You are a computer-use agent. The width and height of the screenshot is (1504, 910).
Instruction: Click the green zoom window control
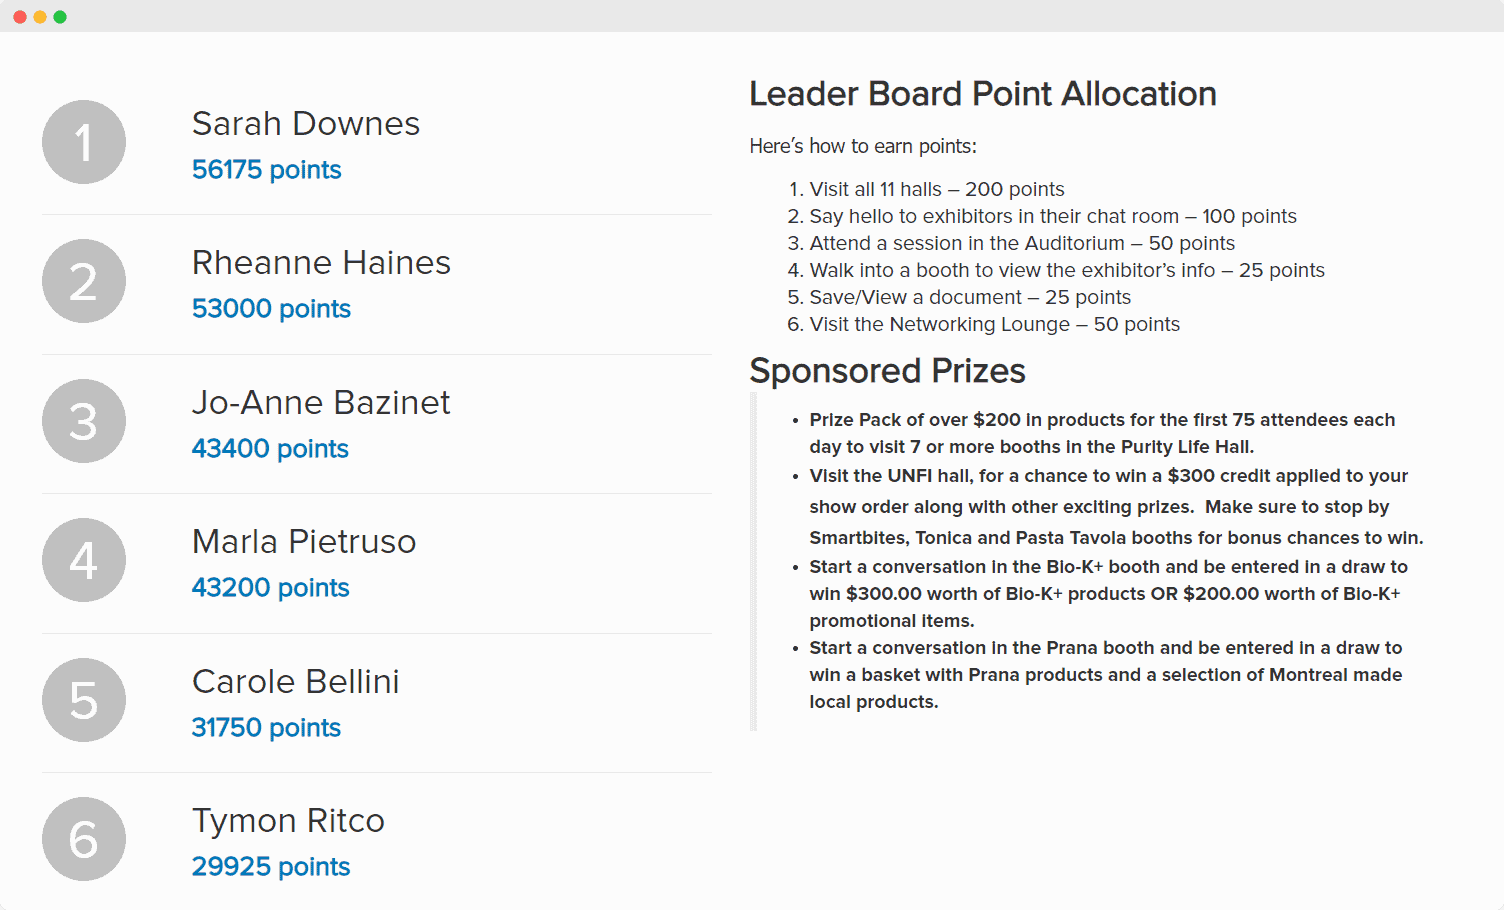pyautogui.click(x=62, y=16)
